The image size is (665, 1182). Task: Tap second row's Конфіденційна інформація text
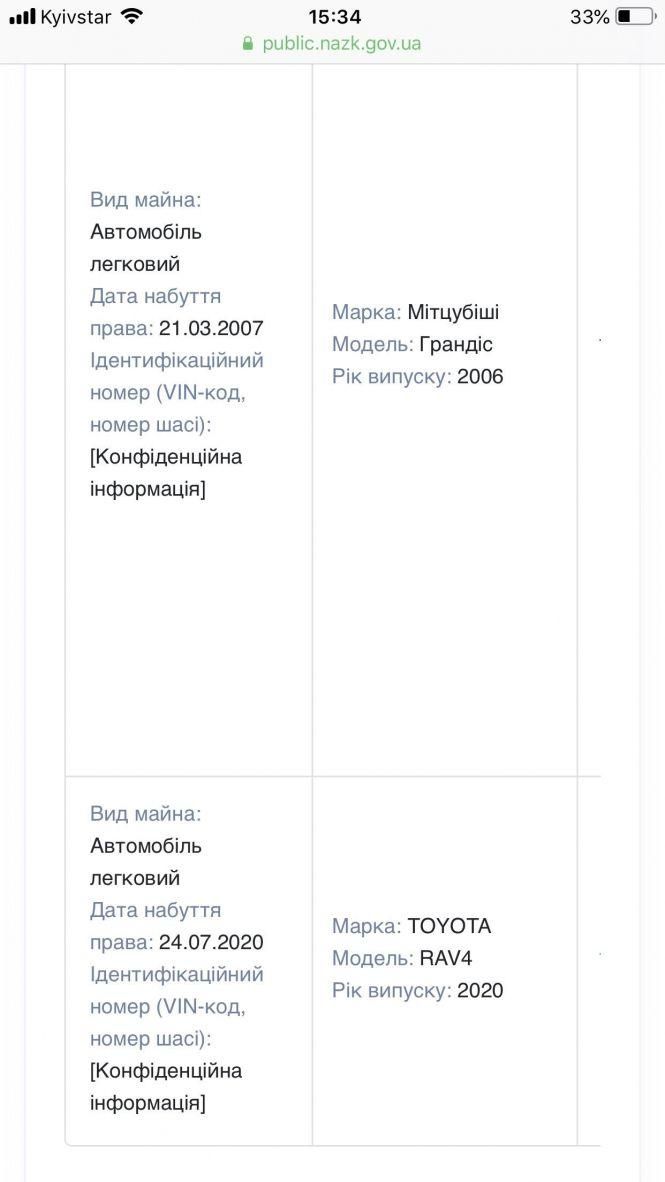166,1087
